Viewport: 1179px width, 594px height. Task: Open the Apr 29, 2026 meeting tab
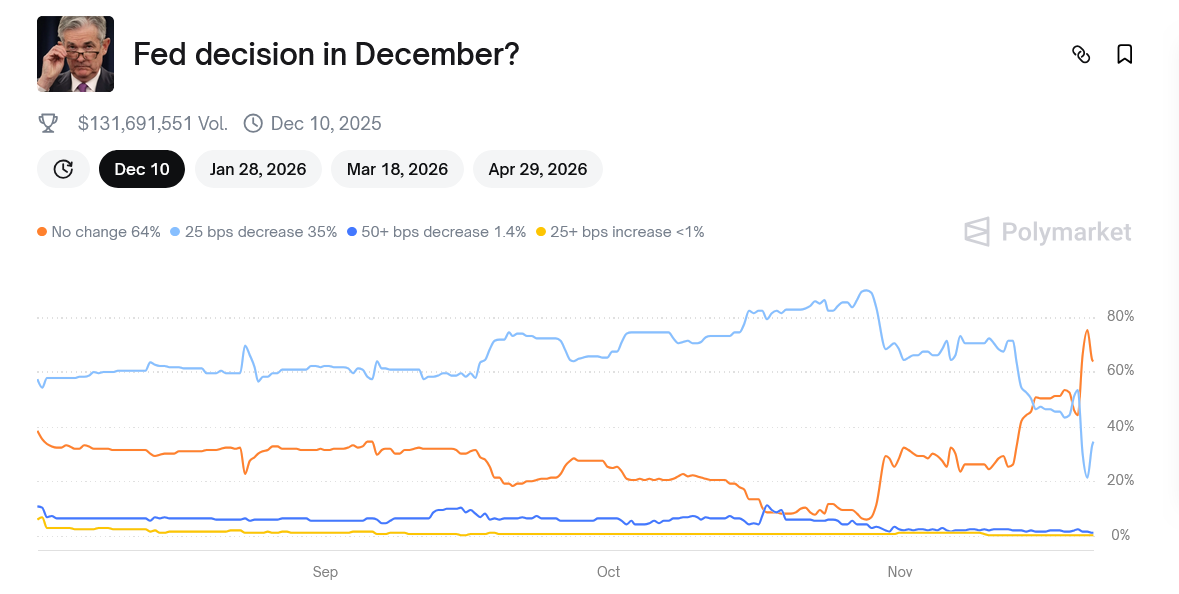[x=537, y=169]
